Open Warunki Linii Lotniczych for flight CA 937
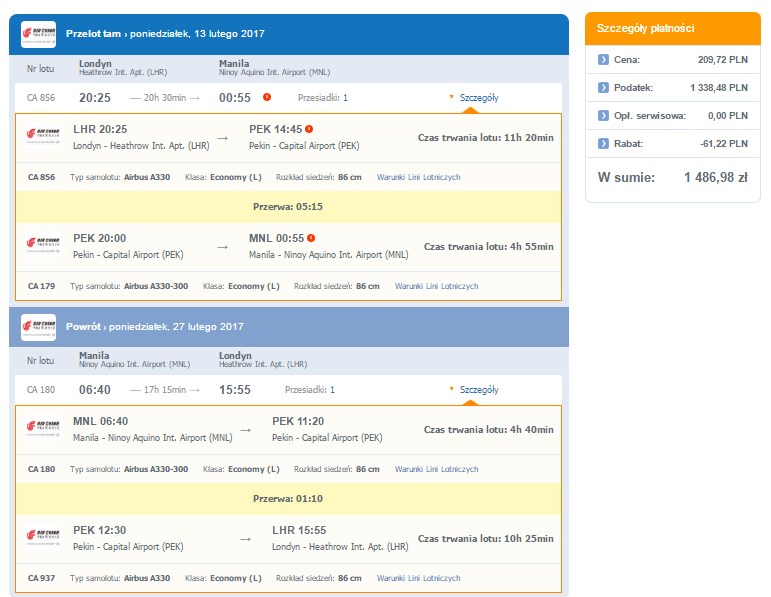The height and width of the screenshot is (597, 771). (x=418, y=578)
